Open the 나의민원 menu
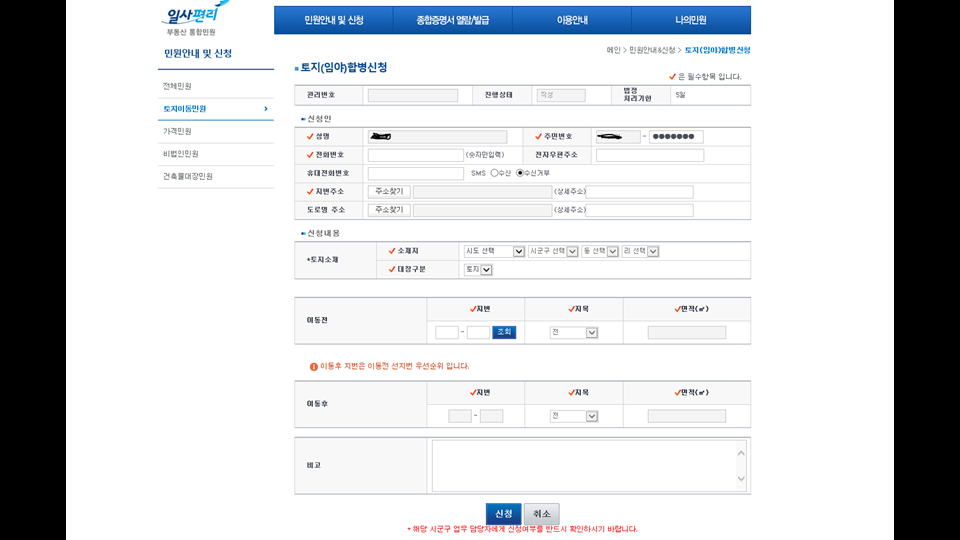This screenshot has width=960, height=540. tap(691, 20)
